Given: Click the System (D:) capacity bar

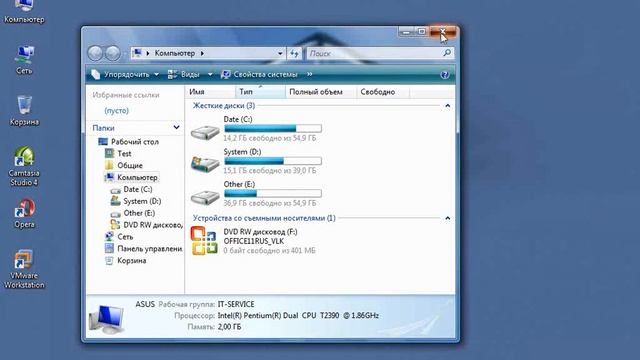Looking at the screenshot, I should [273, 161].
